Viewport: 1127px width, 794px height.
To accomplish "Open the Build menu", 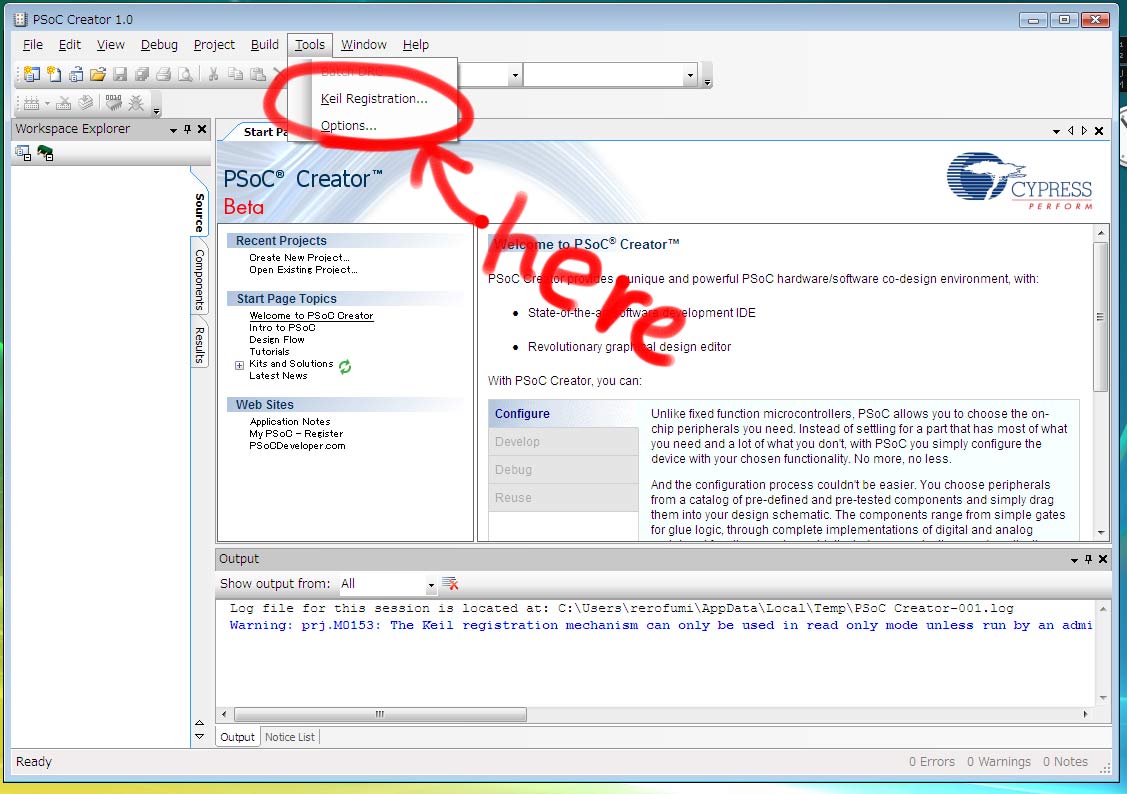I will point(264,45).
